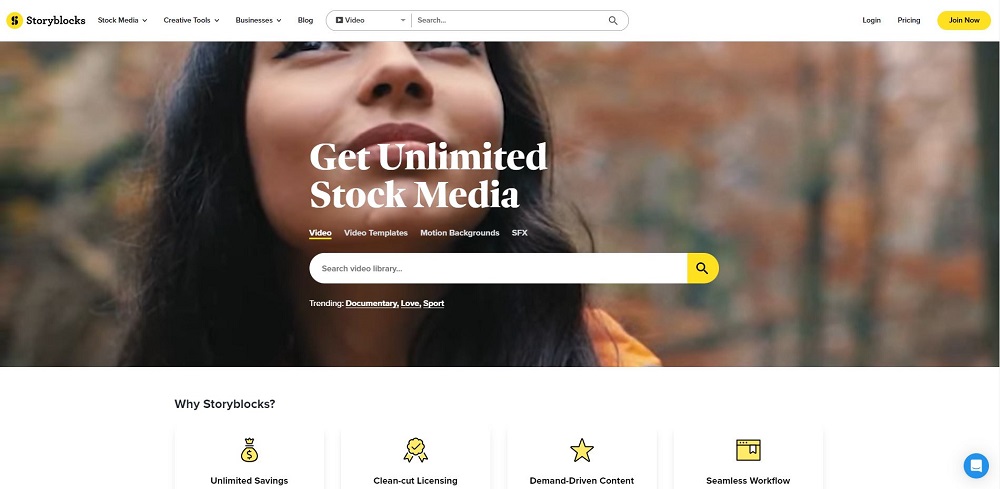Go to the Pricing page

909,20
